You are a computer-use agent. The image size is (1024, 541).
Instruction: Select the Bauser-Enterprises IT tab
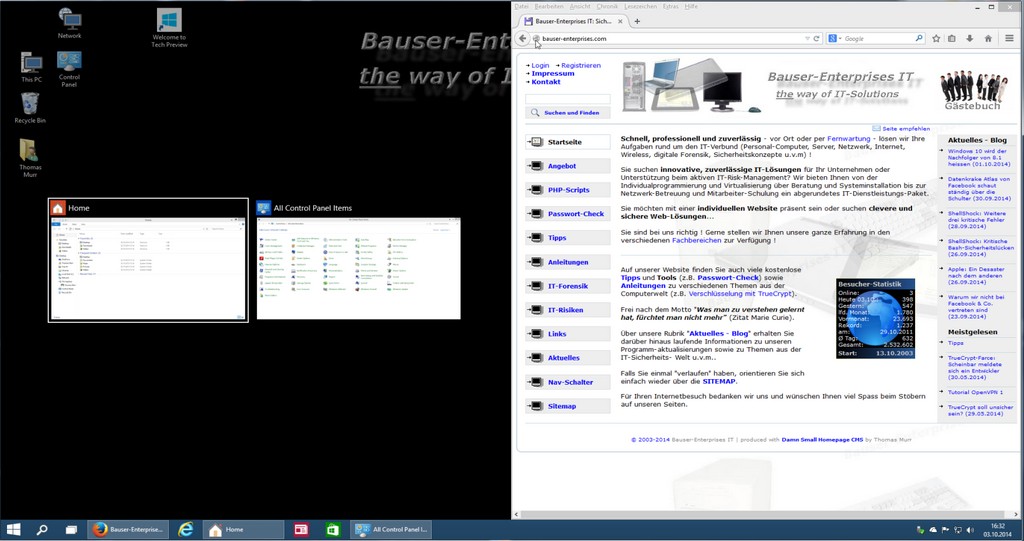[x=573, y=21]
